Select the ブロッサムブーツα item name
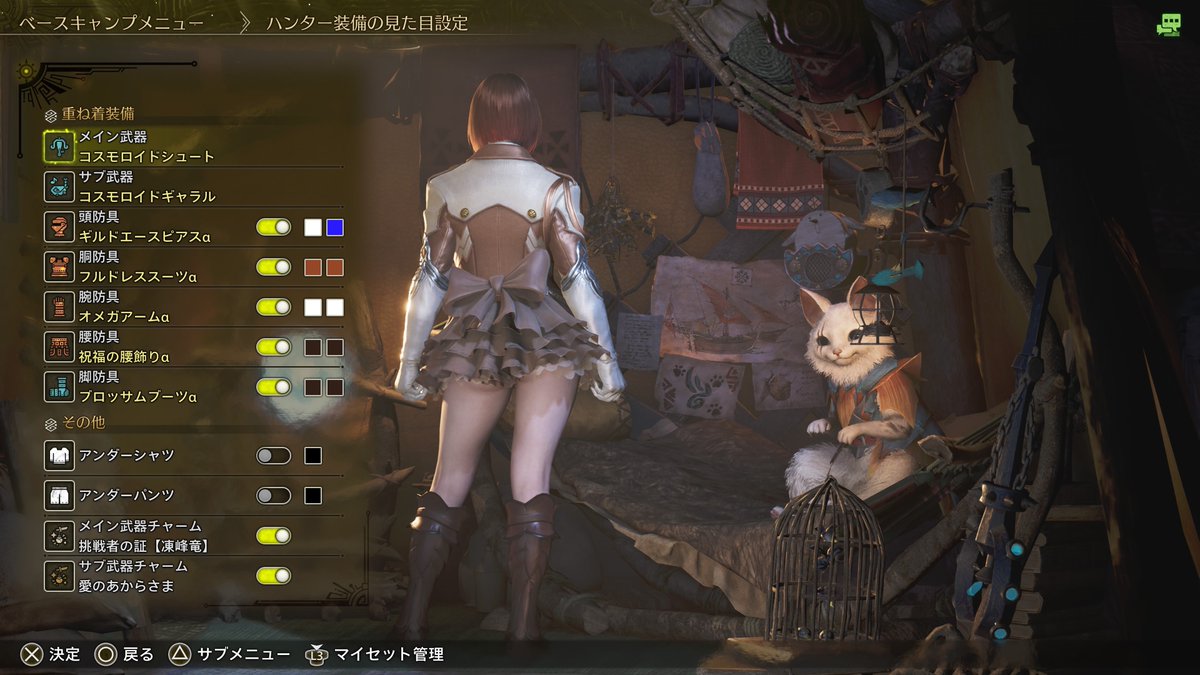The height and width of the screenshot is (675, 1200). pyautogui.click(x=138, y=397)
